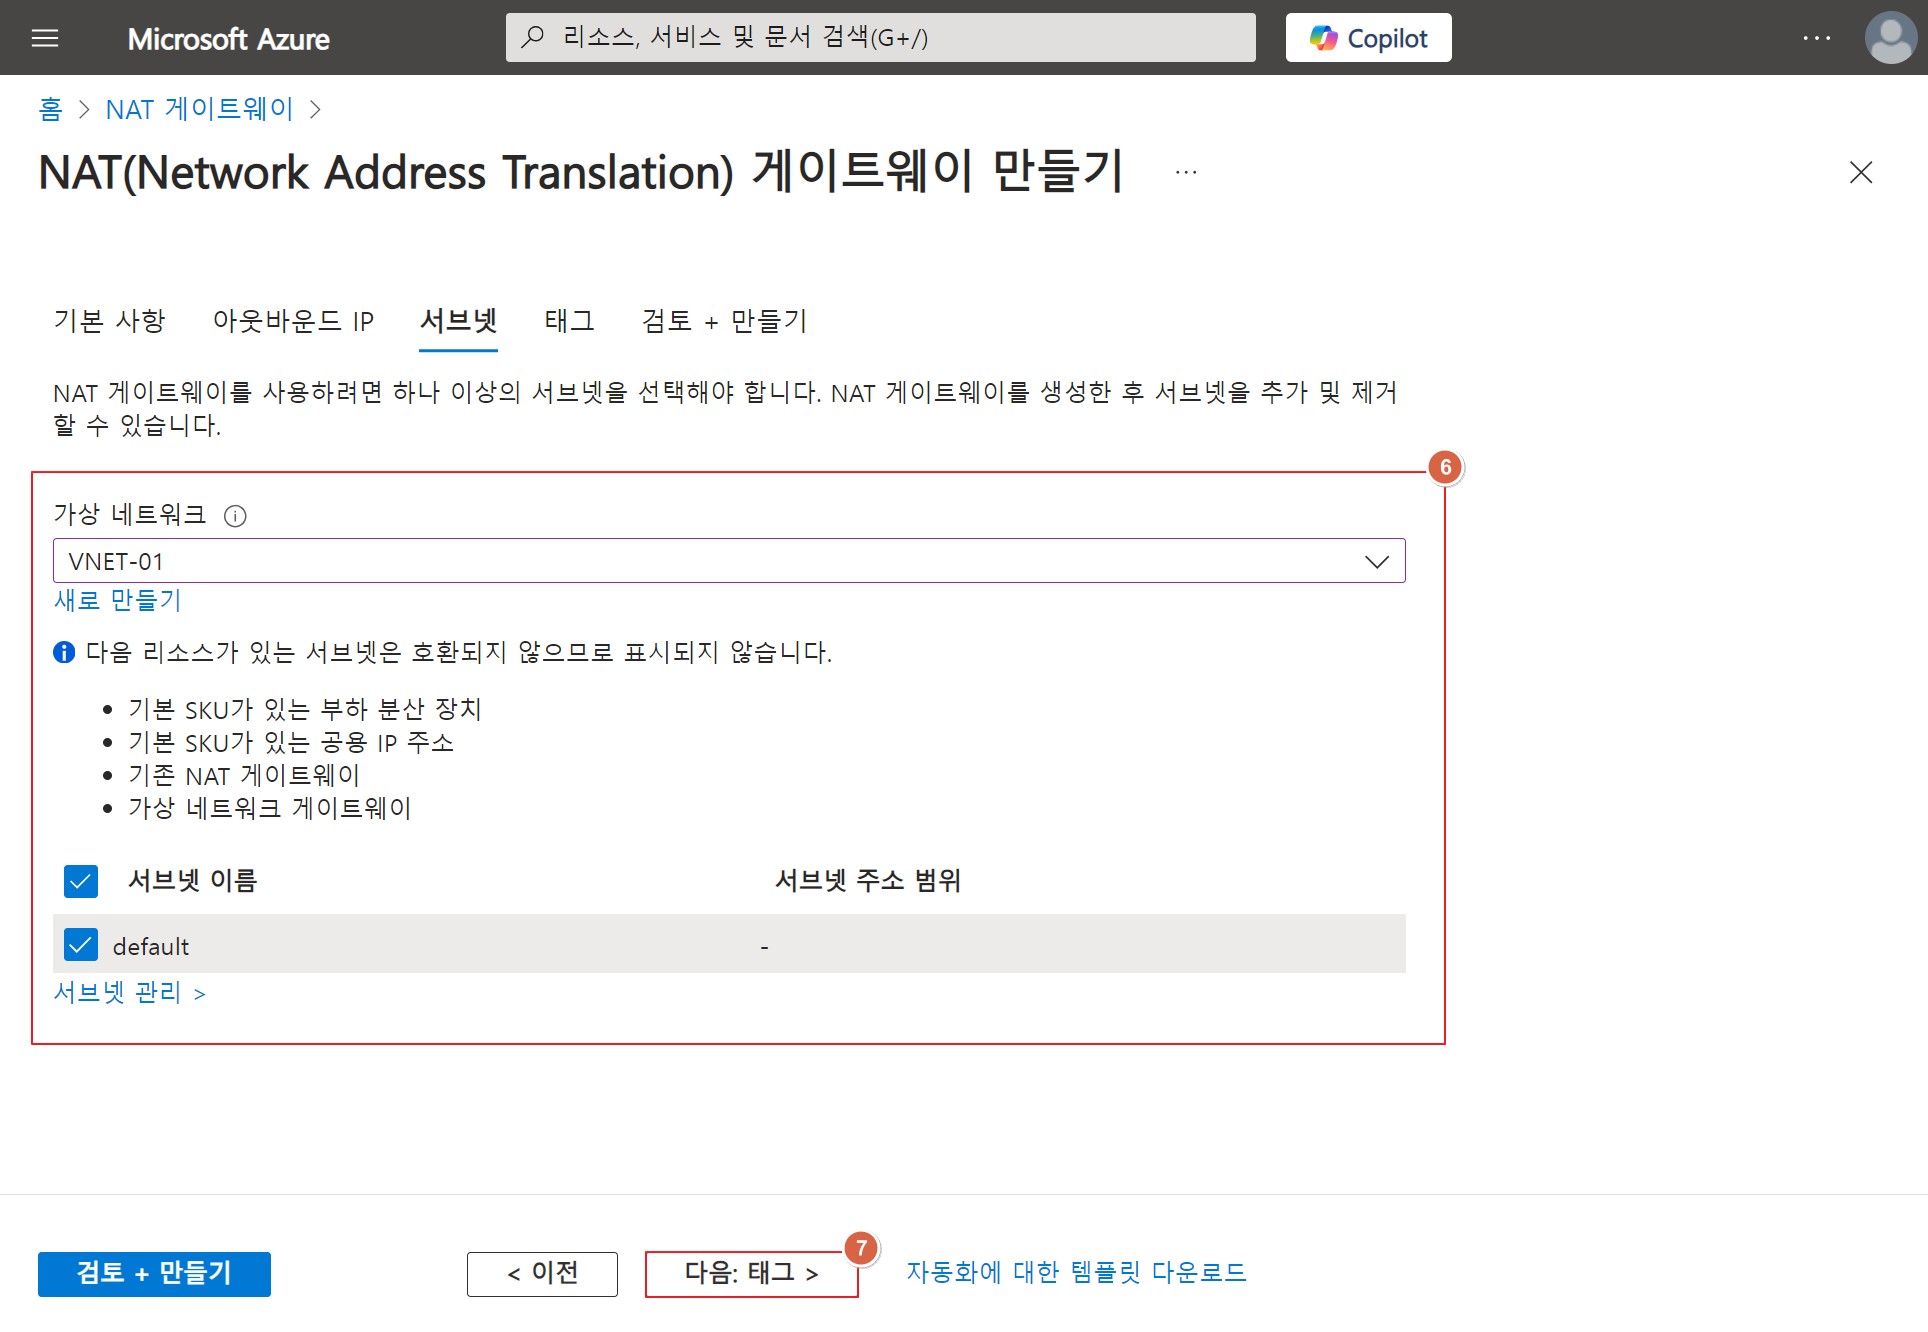Open the 검토 + 만들기 tab
This screenshot has height=1332, width=1928.
pos(724,321)
